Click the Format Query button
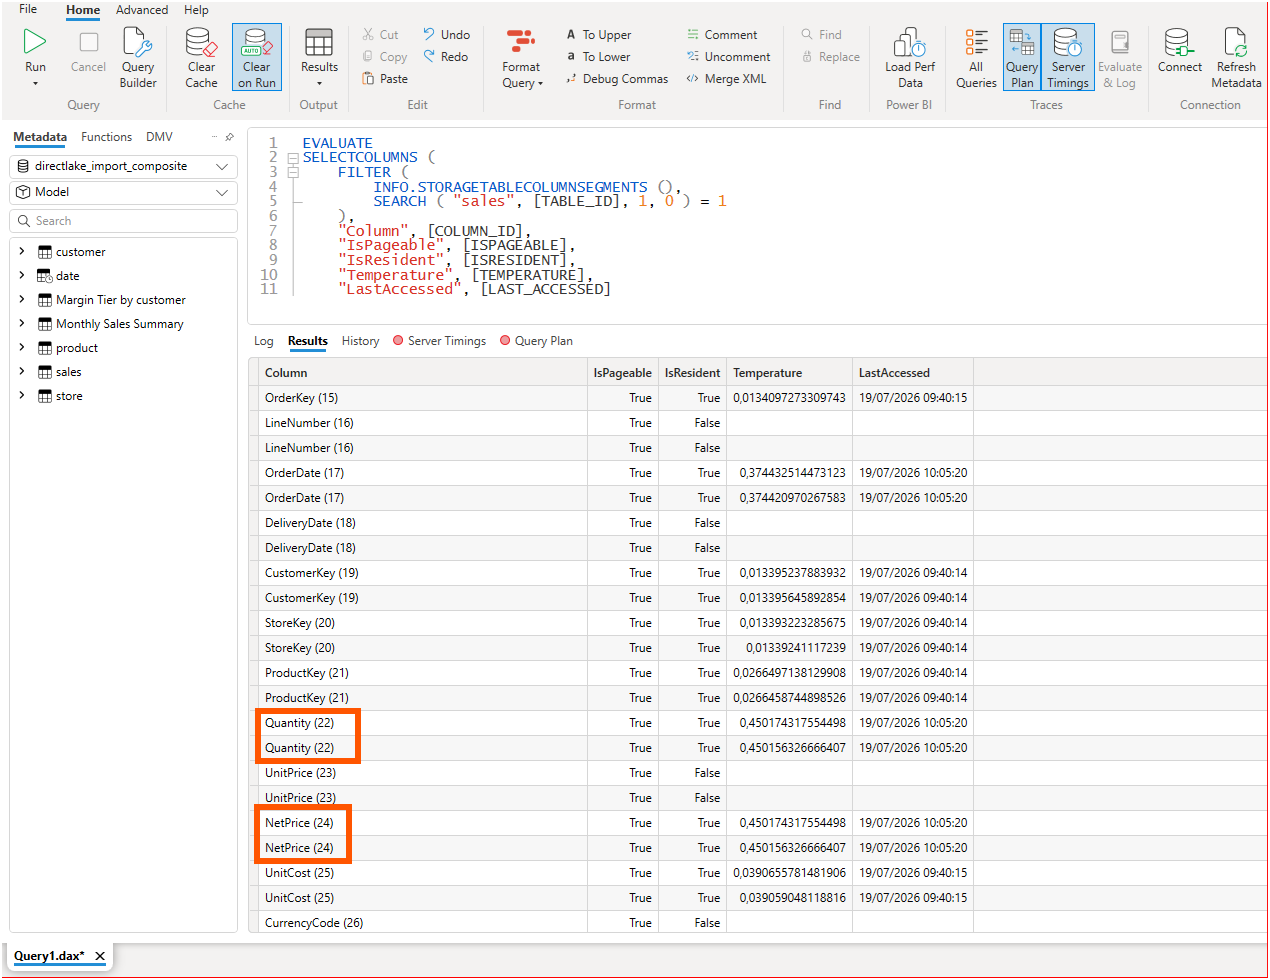Screen dimensions: 1270x980 click(x=522, y=57)
